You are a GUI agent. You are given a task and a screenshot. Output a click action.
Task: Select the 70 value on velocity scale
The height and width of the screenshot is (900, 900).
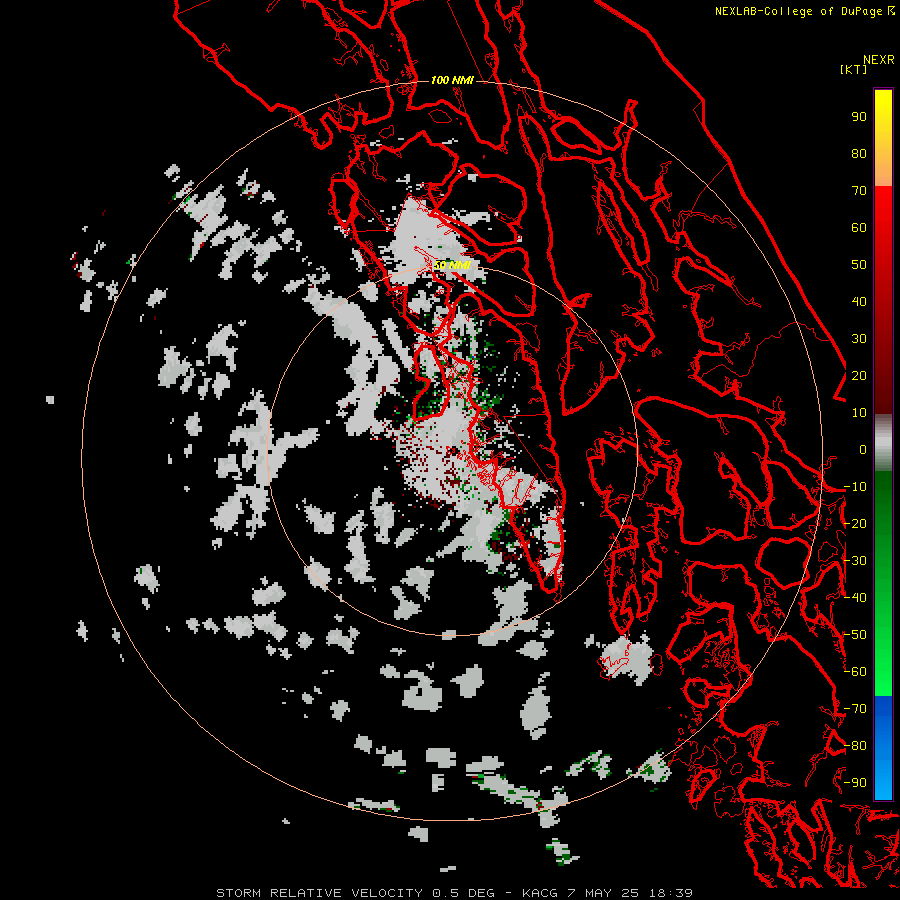[859, 191]
